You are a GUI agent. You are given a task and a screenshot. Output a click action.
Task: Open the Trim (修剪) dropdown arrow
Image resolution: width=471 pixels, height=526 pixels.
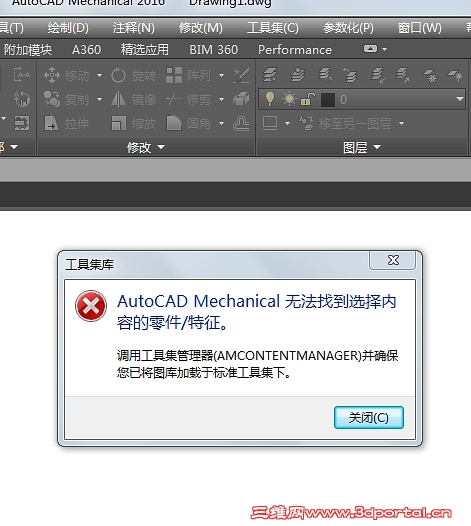click(221, 99)
